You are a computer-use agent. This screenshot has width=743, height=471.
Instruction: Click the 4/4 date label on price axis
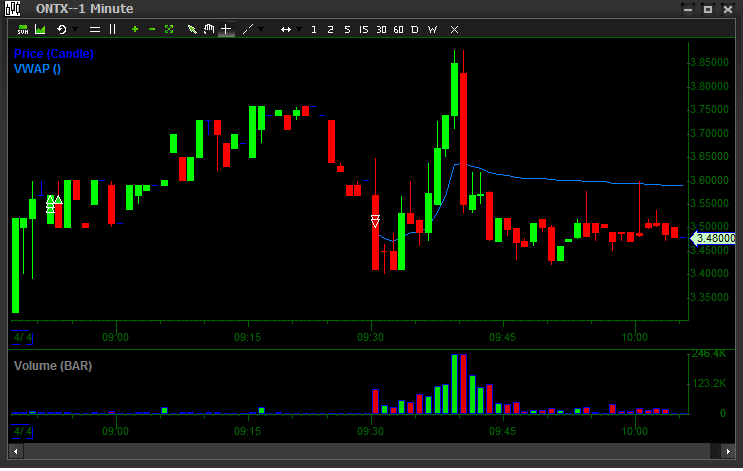click(x=22, y=337)
